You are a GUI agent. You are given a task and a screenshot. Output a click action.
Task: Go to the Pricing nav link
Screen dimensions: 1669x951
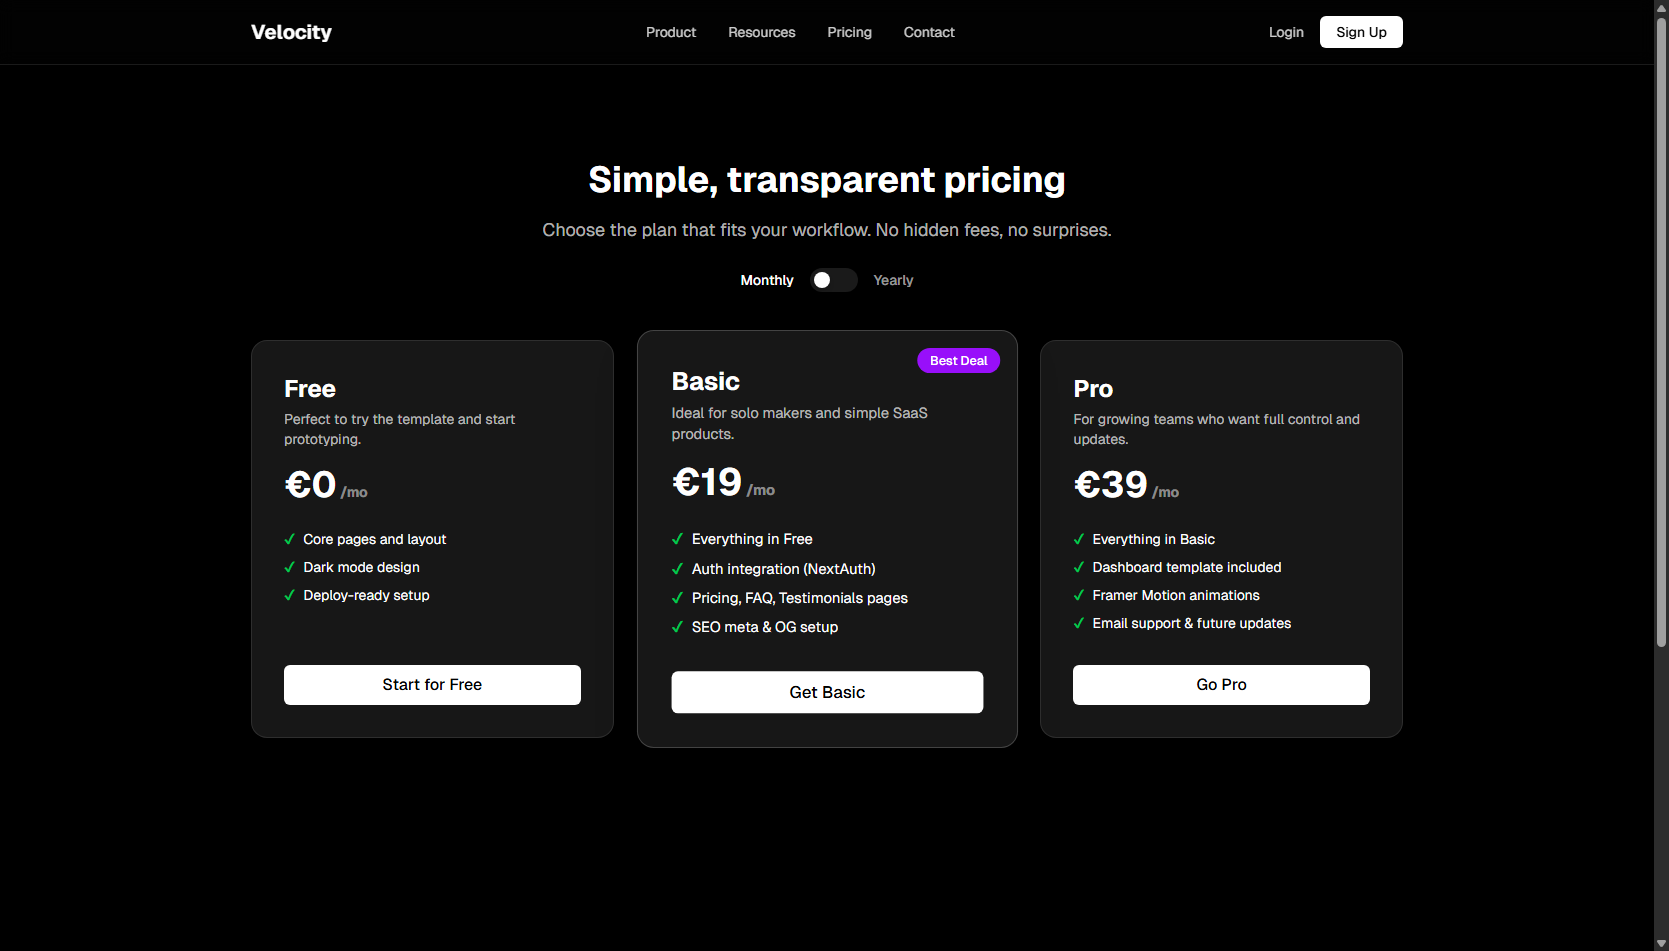point(849,32)
